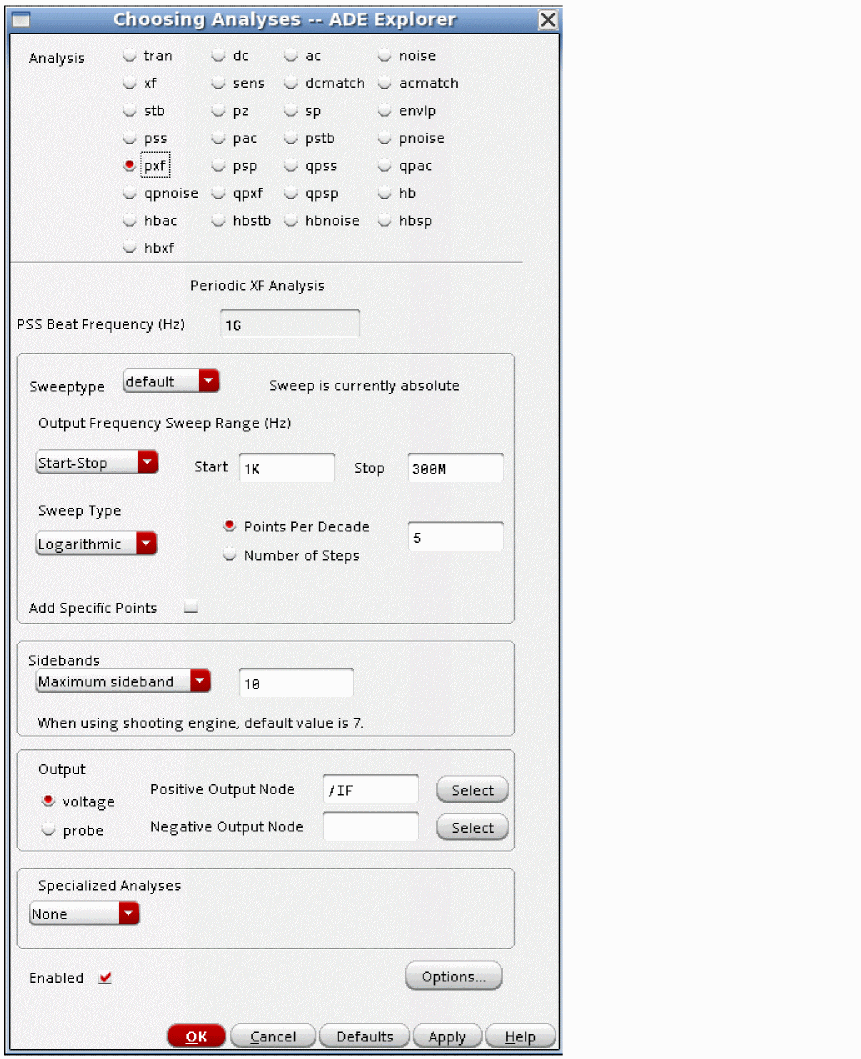Pick the hbsp analysis option
The height and width of the screenshot is (1059, 861).
tap(384, 221)
